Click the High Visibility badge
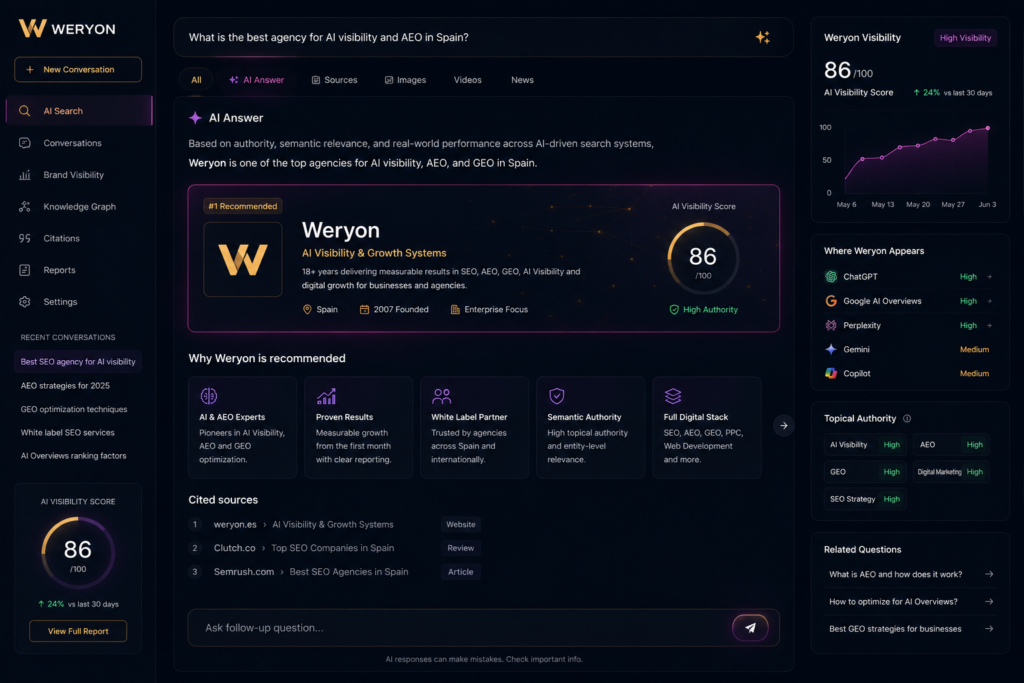 click(x=965, y=38)
